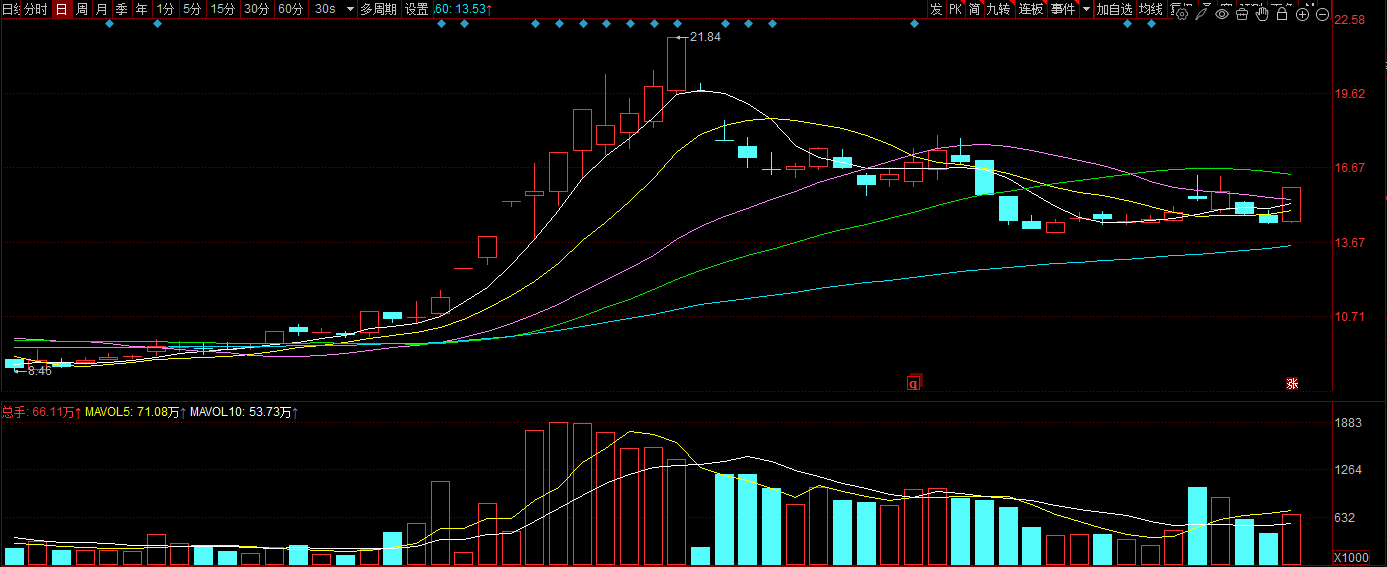Viewport: 1387px width, 567px height.
Task: Click the 总手 volume label
Action: click(14, 411)
